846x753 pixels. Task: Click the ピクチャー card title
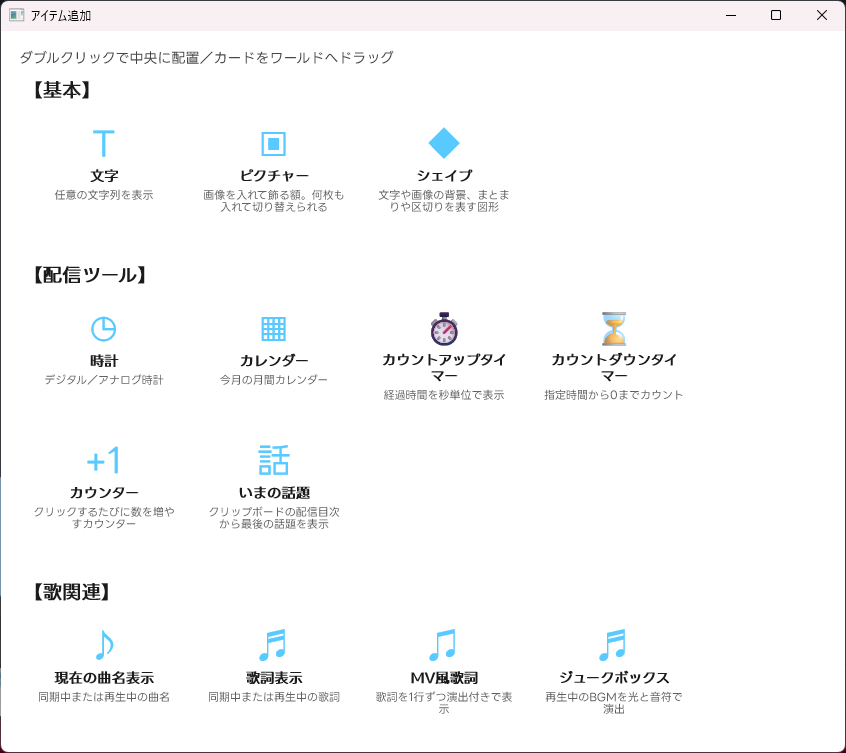tap(274, 176)
